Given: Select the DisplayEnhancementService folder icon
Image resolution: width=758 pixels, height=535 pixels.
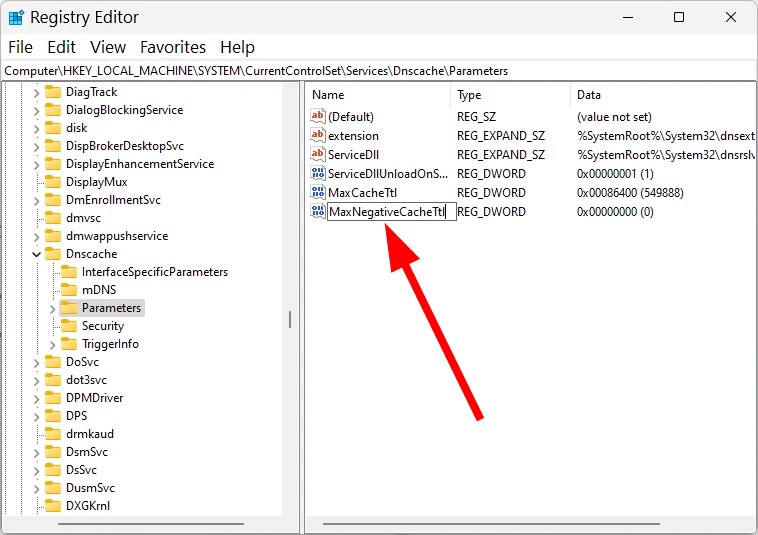Looking at the screenshot, I should (53, 164).
